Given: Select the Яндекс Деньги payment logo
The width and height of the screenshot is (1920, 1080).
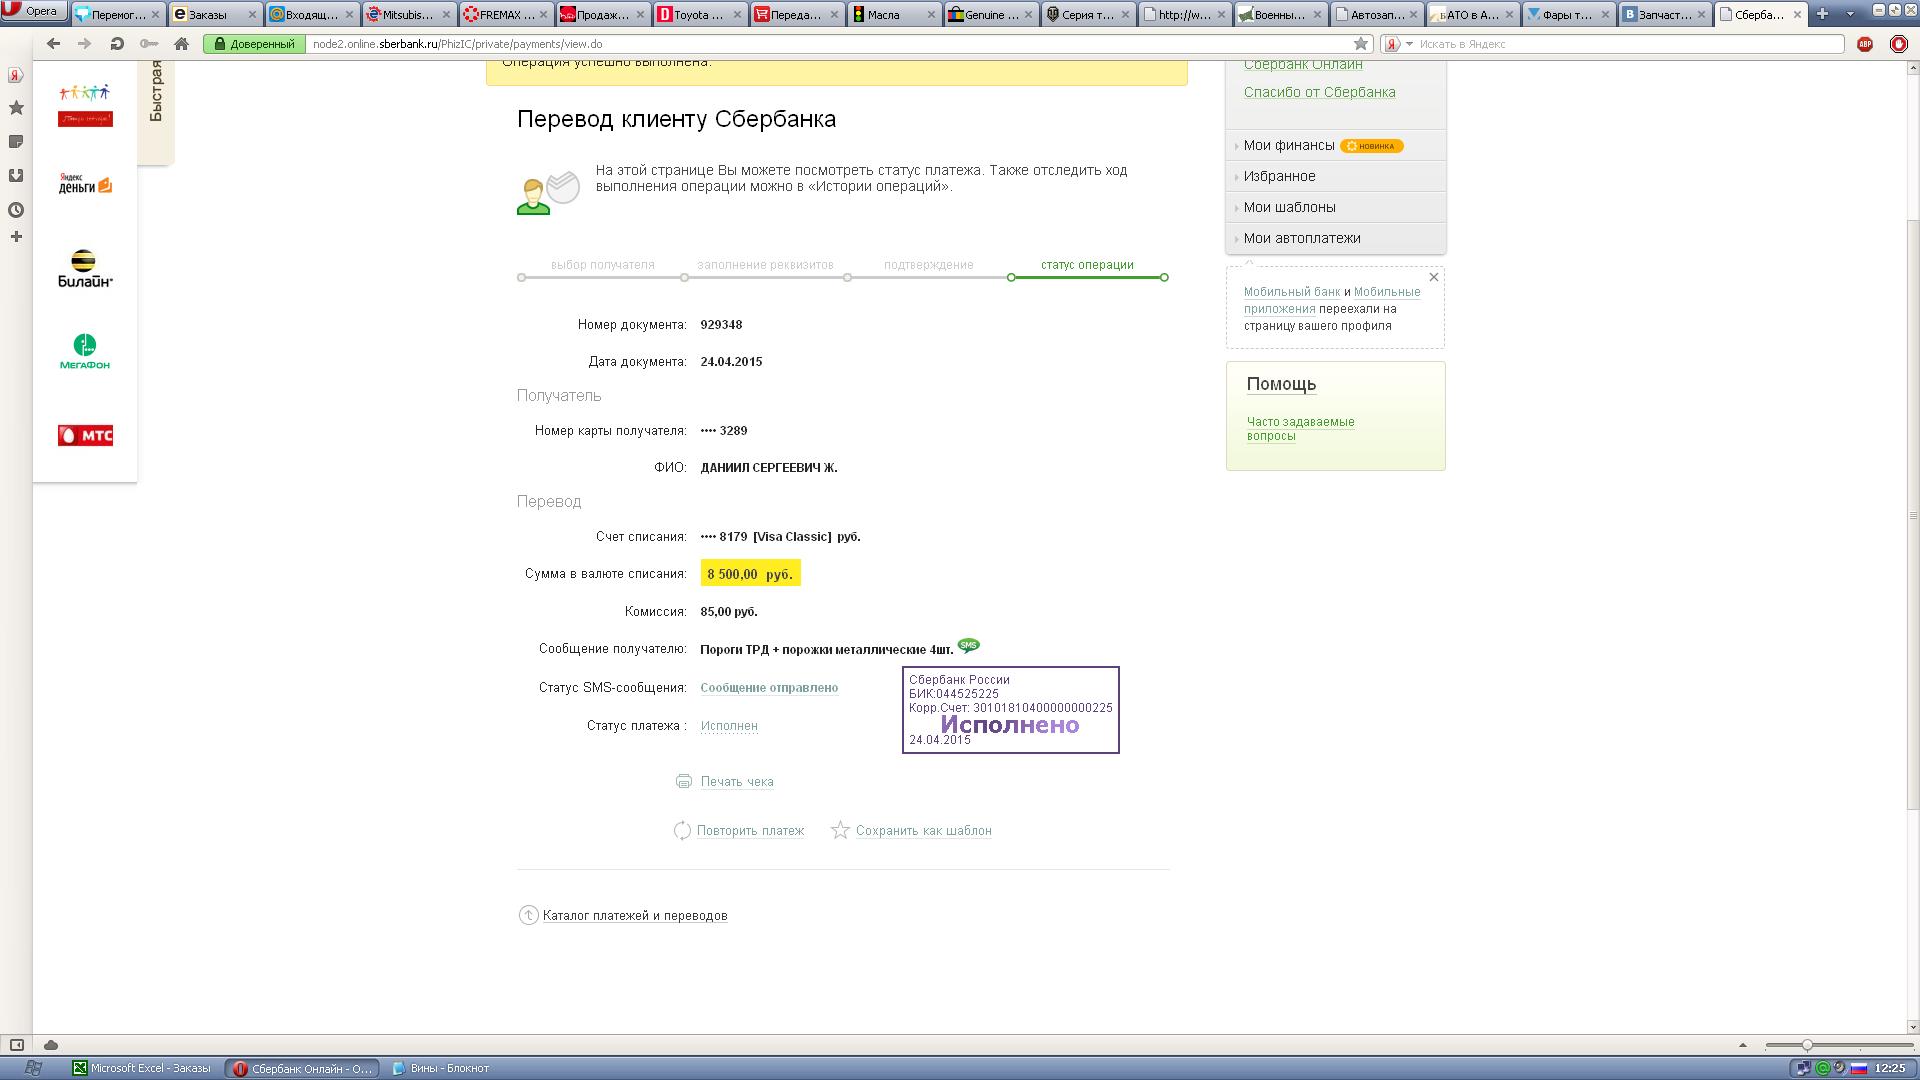Looking at the screenshot, I should click(85, 183).
